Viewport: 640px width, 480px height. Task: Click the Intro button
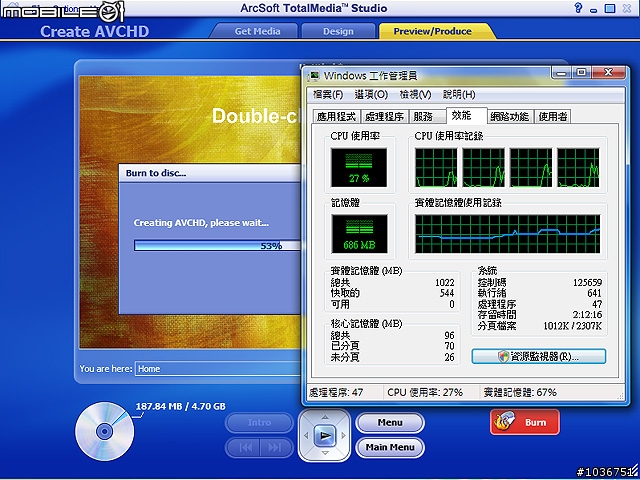tap(259, 422)
